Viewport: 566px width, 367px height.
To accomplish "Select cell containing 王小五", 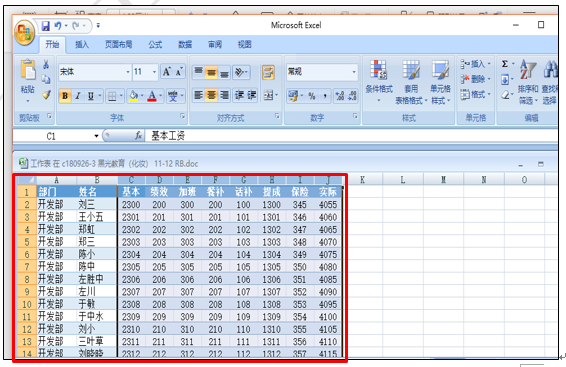I will [x=97, y=217].
